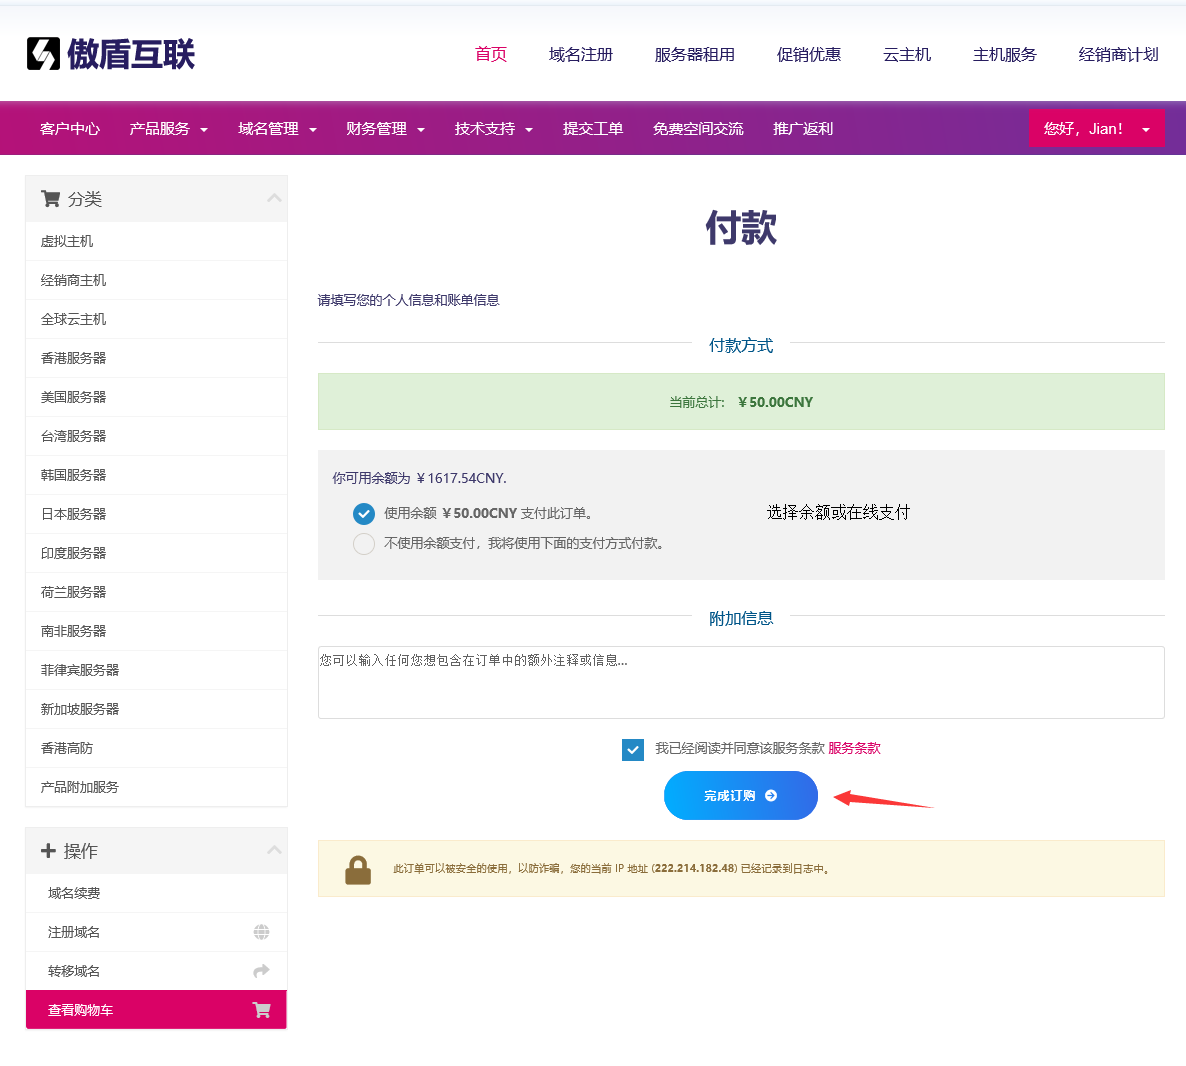
Task: Collapse the 操作 panel with chevron
Action: [274, 851]
